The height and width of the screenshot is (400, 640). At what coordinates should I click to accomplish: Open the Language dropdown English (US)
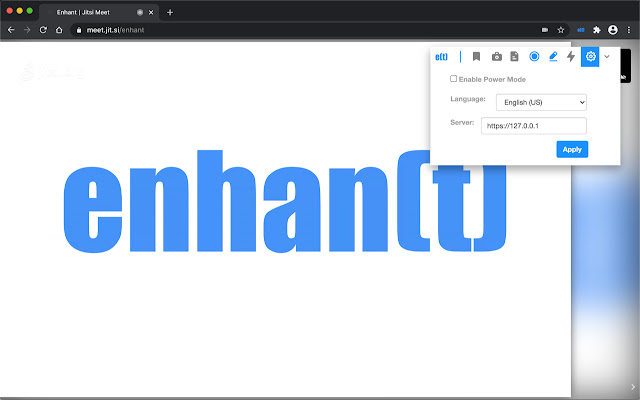point(541,102)
